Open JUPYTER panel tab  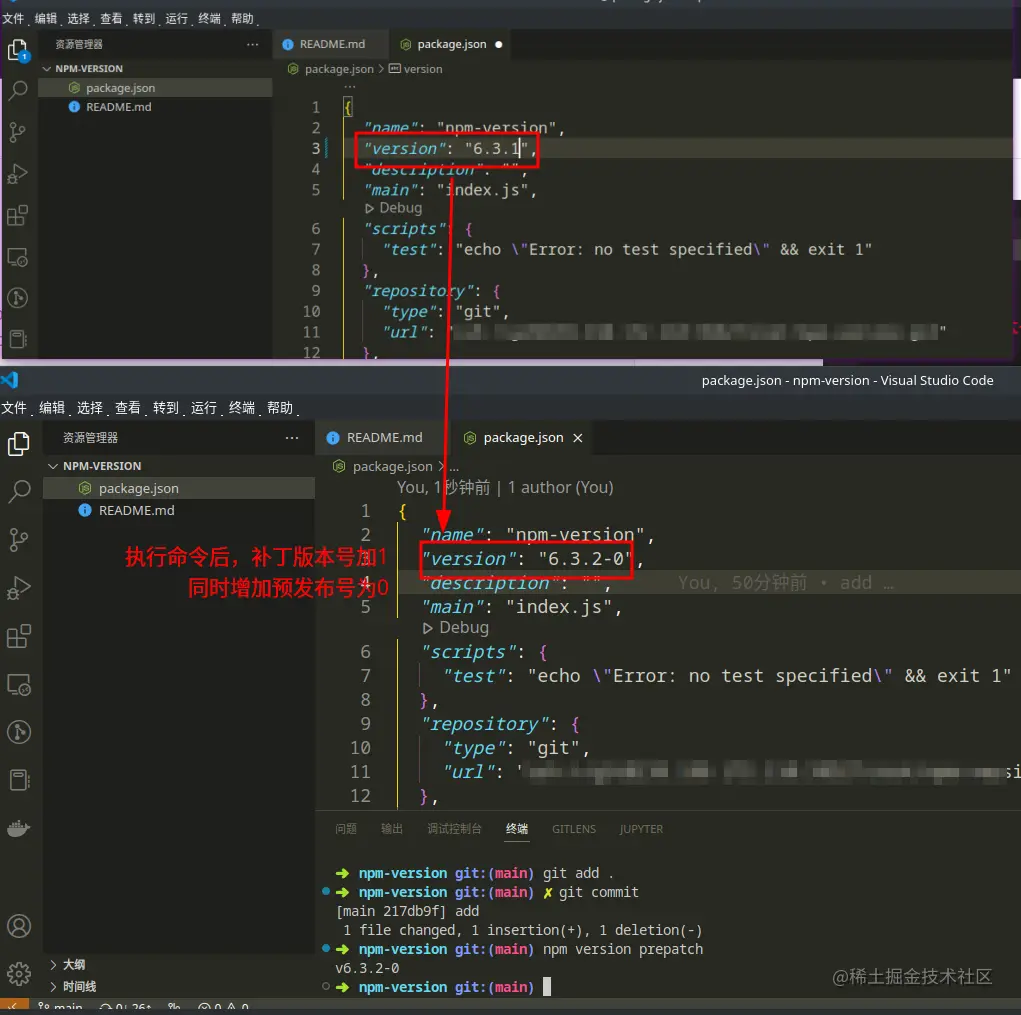(x=641, y=829)
